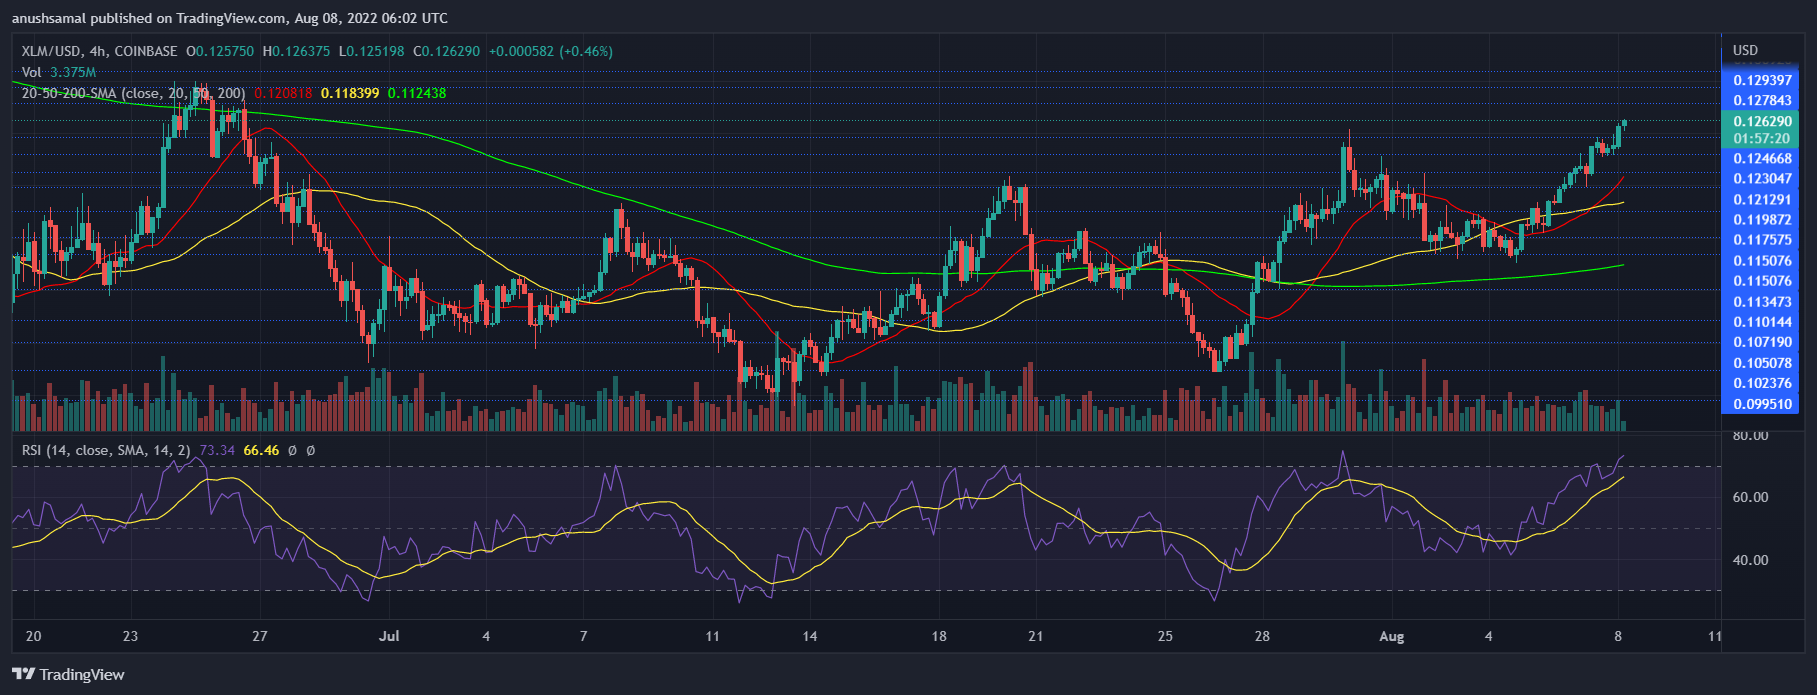Click the RSI value 73.34

(x=217, y=450)
